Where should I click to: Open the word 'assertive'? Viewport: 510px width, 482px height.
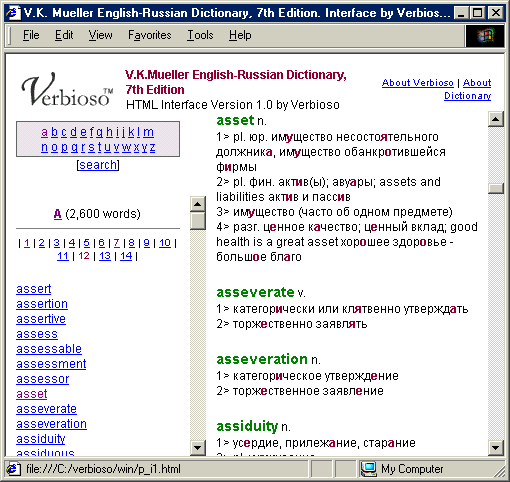coord(41,319)
